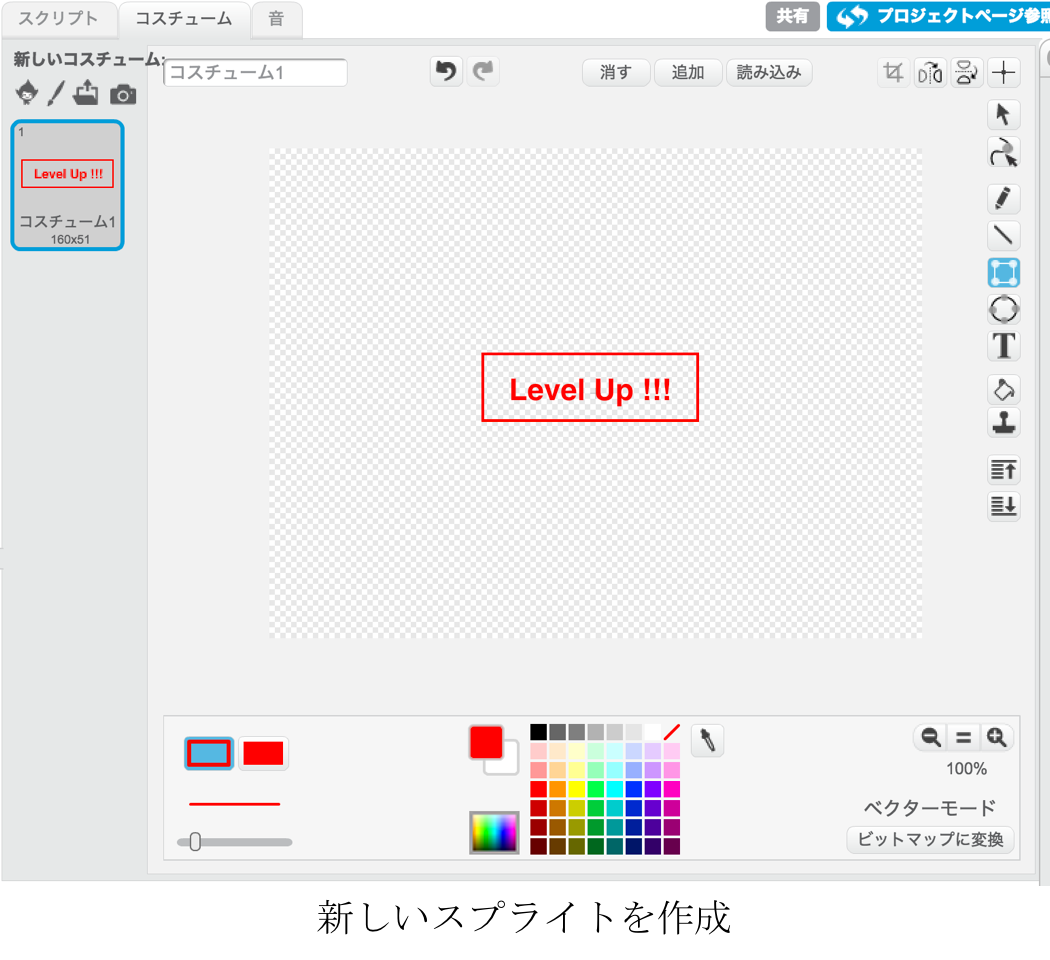Choose costume from library icon
The width and height of the screenshot is (1050, 960).
pos(27,92)
